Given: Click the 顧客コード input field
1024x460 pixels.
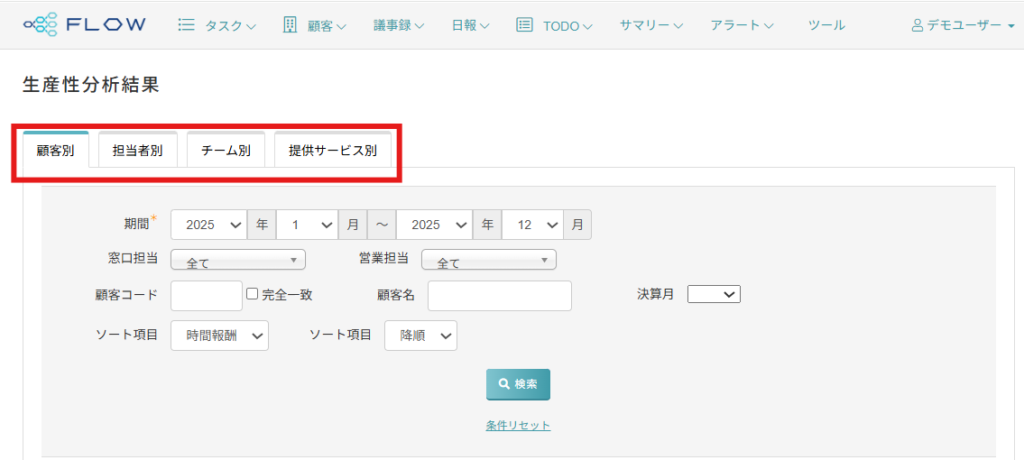Looking at the screenshot, I should tap(206, 296).
